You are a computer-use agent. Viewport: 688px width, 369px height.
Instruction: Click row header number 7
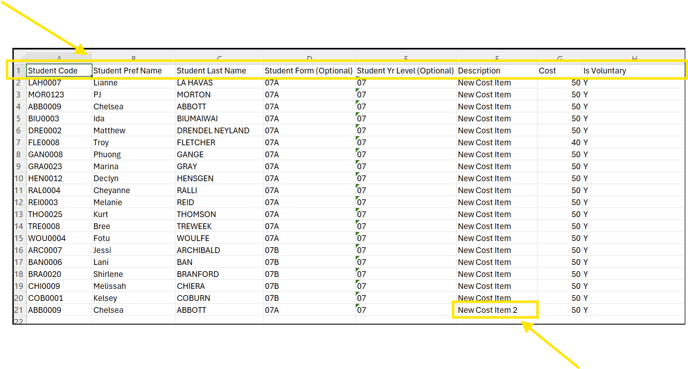(18, 143)
